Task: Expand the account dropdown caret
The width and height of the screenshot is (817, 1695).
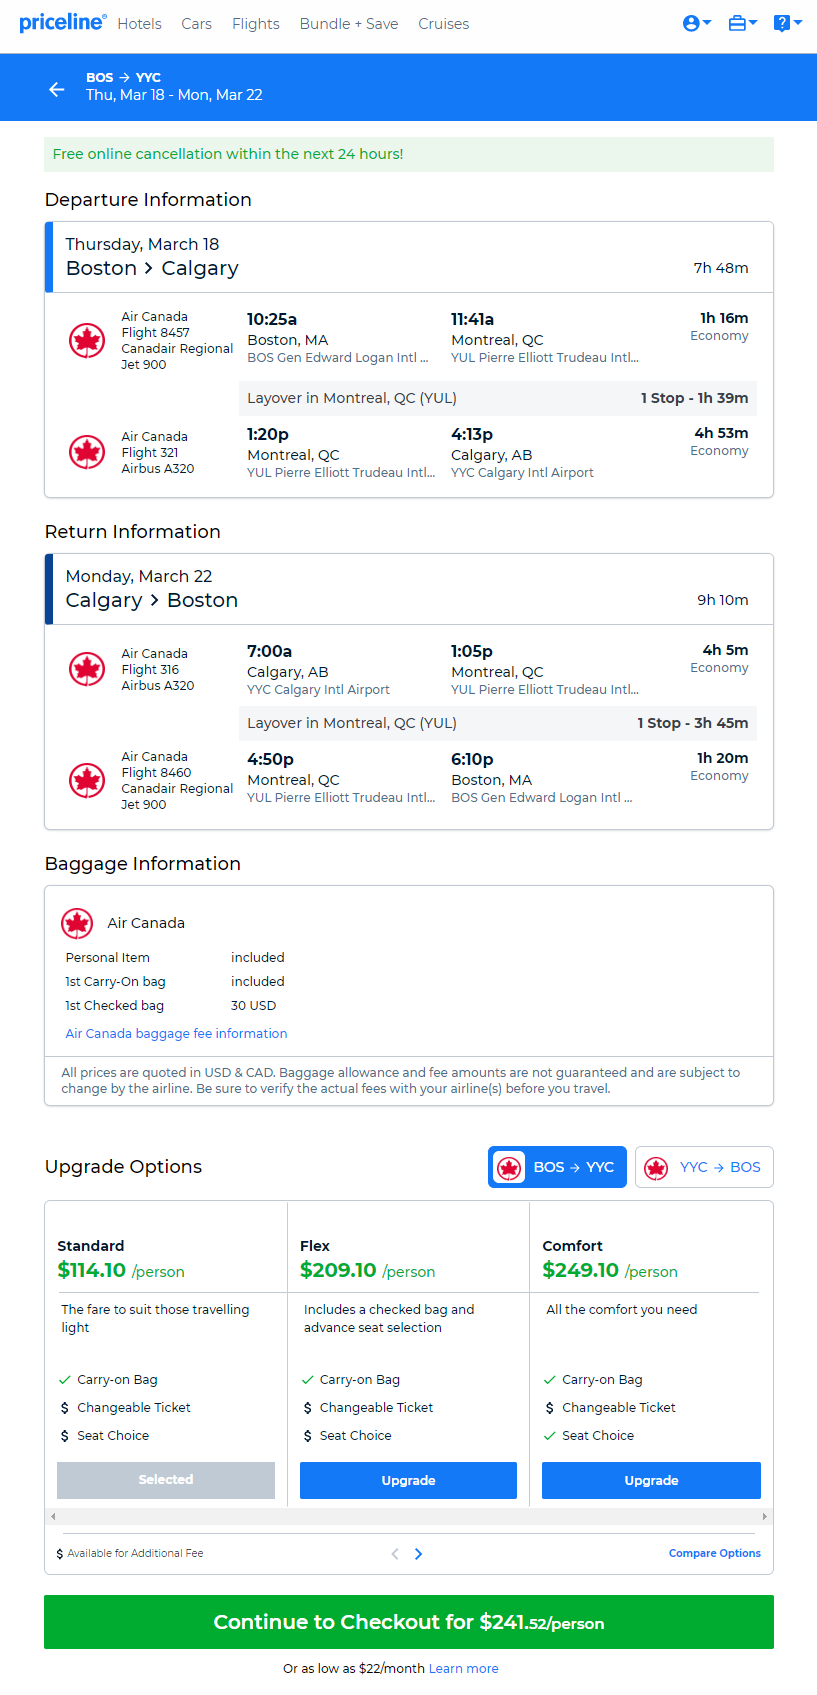Action: (x=707, y=23)
